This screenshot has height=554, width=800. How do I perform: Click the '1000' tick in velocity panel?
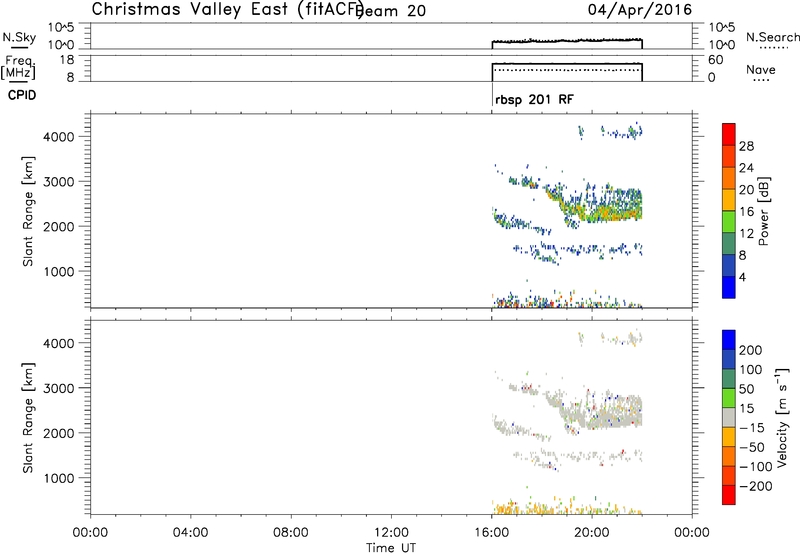pyautogui.click(x=58, y=478)
